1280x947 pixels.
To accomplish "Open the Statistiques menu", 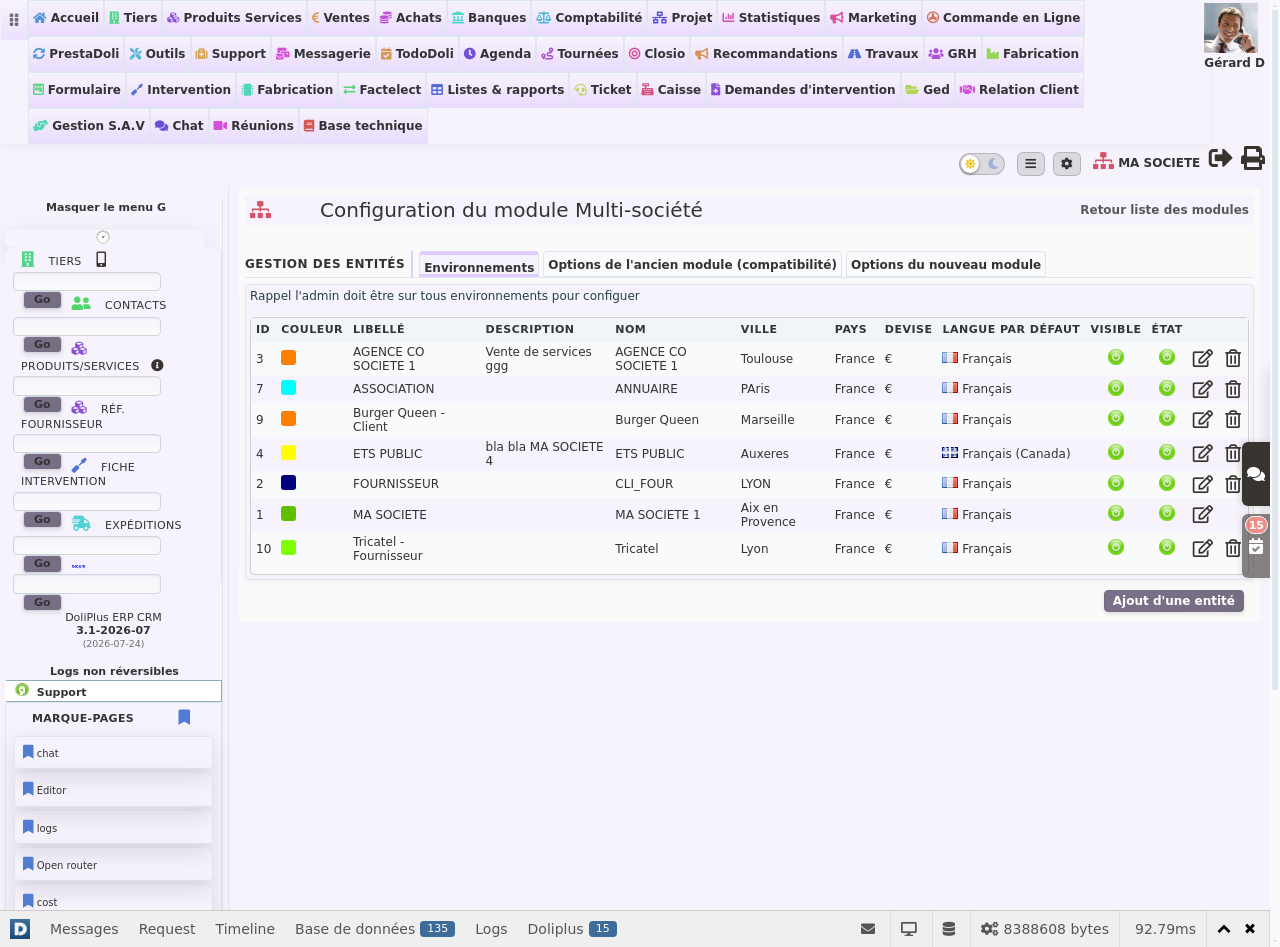I will 770,18.
